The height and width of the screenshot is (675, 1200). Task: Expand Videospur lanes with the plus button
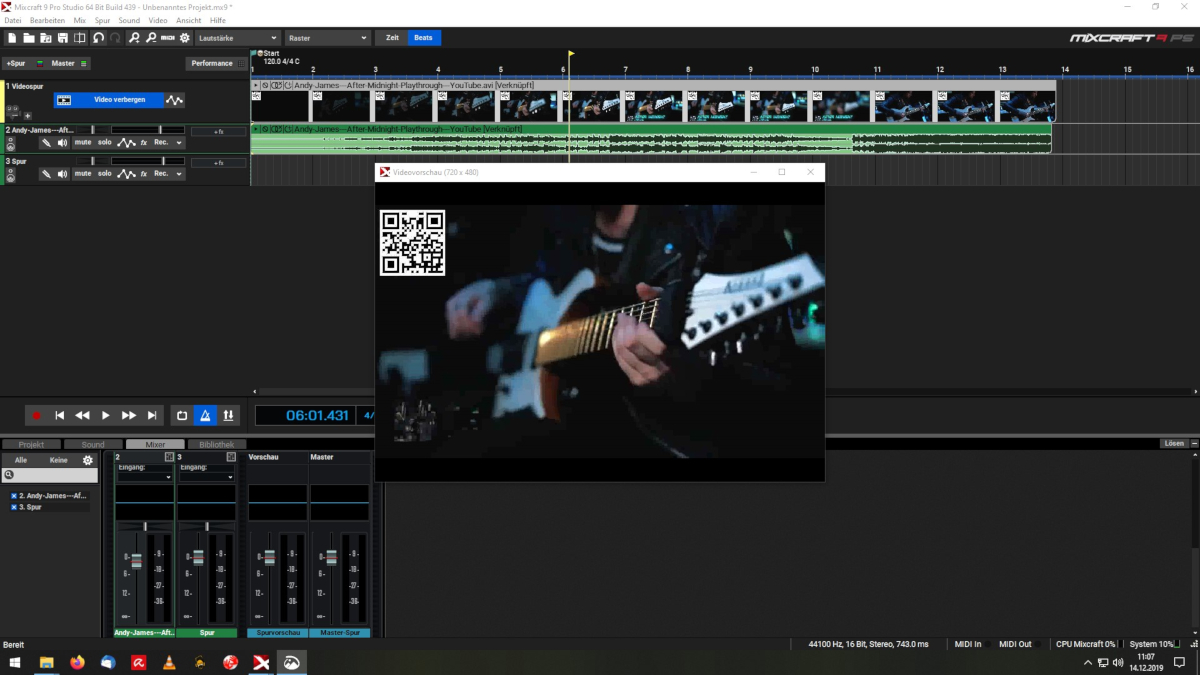click(x=27, y=116)
